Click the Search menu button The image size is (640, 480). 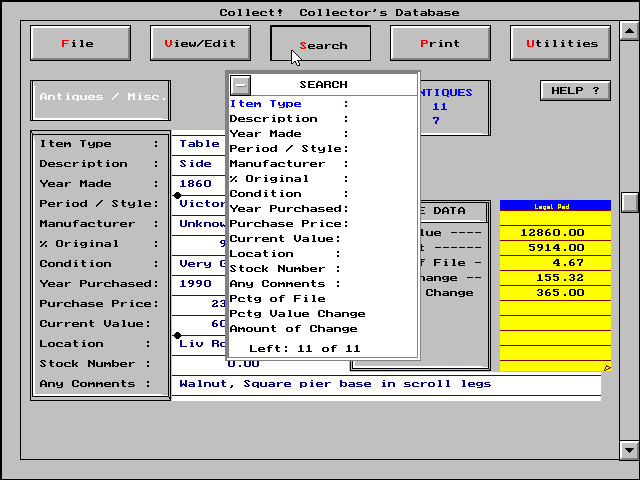point(321,44)
